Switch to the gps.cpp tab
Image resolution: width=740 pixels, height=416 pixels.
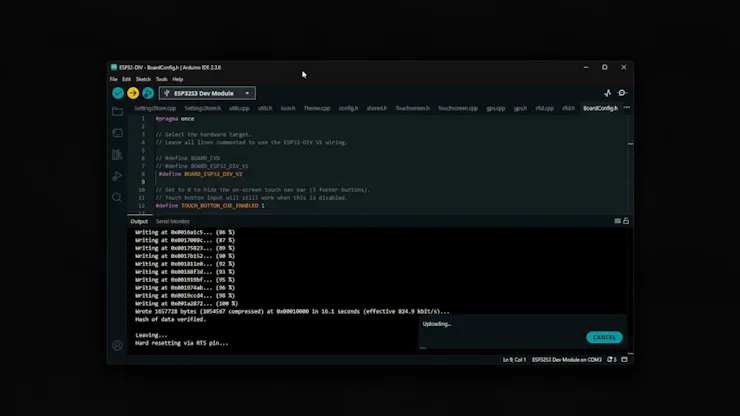tap(496, 108)
